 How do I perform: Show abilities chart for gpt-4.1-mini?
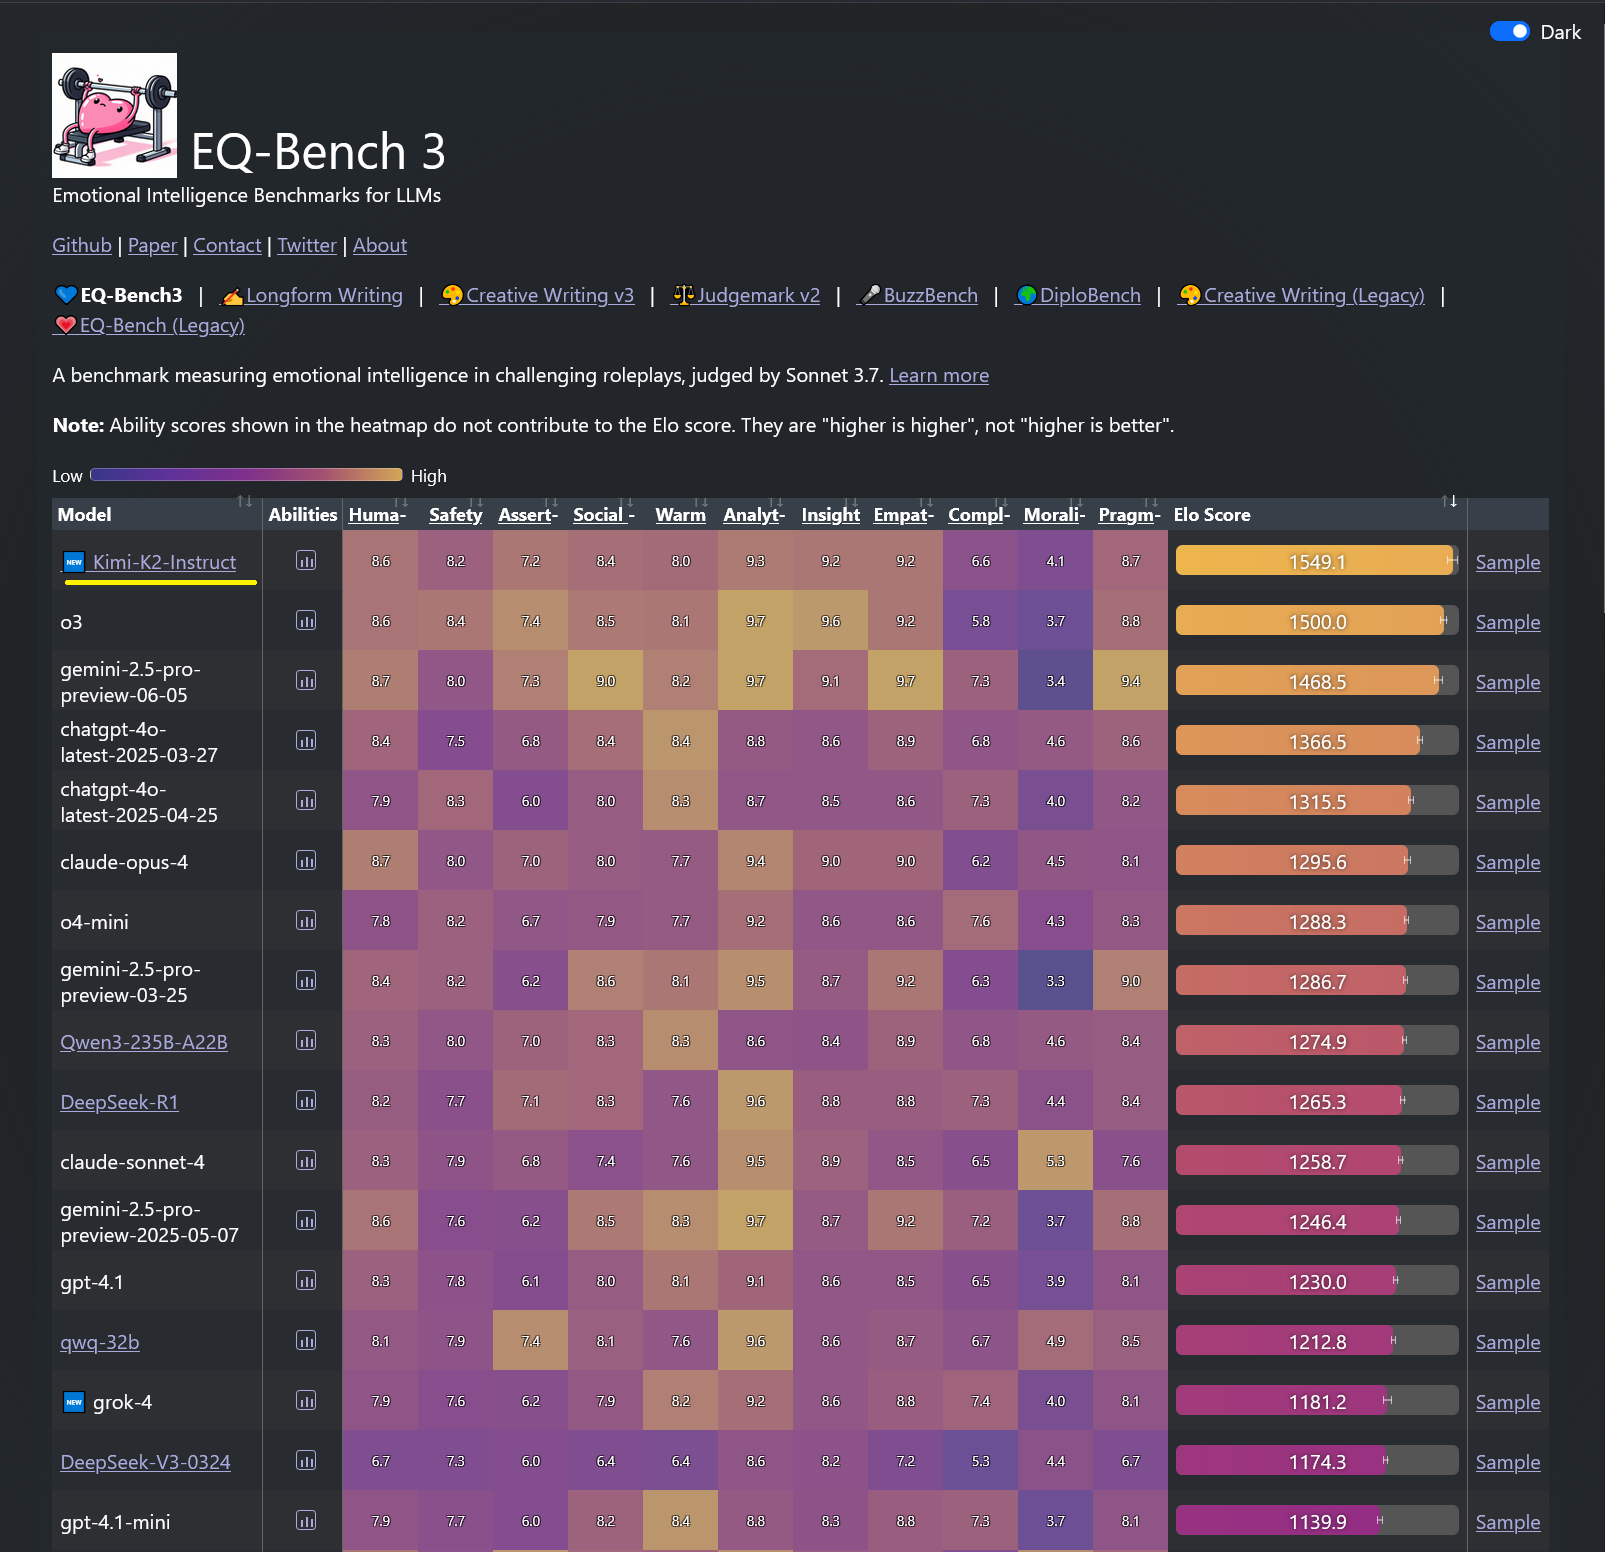point(306,1521)
